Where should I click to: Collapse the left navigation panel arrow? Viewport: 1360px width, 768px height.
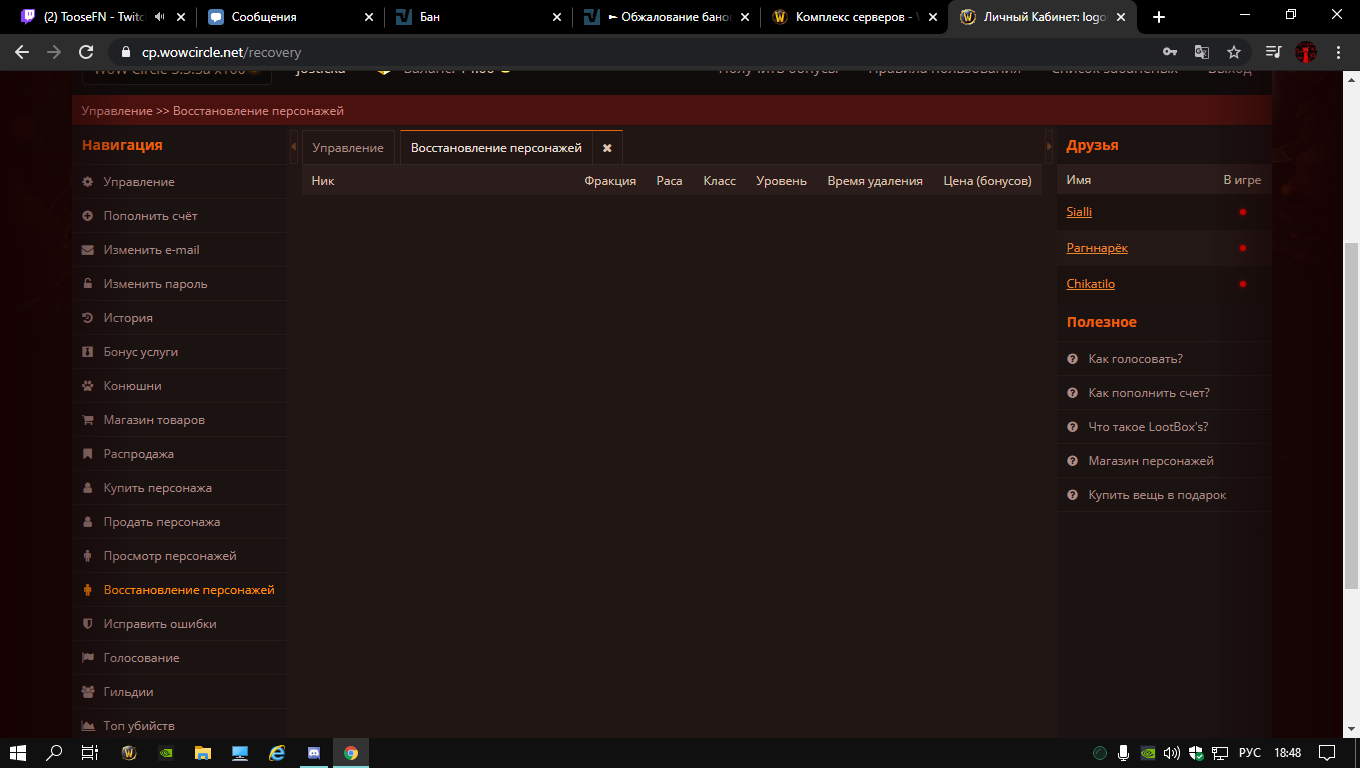(293, 147)
